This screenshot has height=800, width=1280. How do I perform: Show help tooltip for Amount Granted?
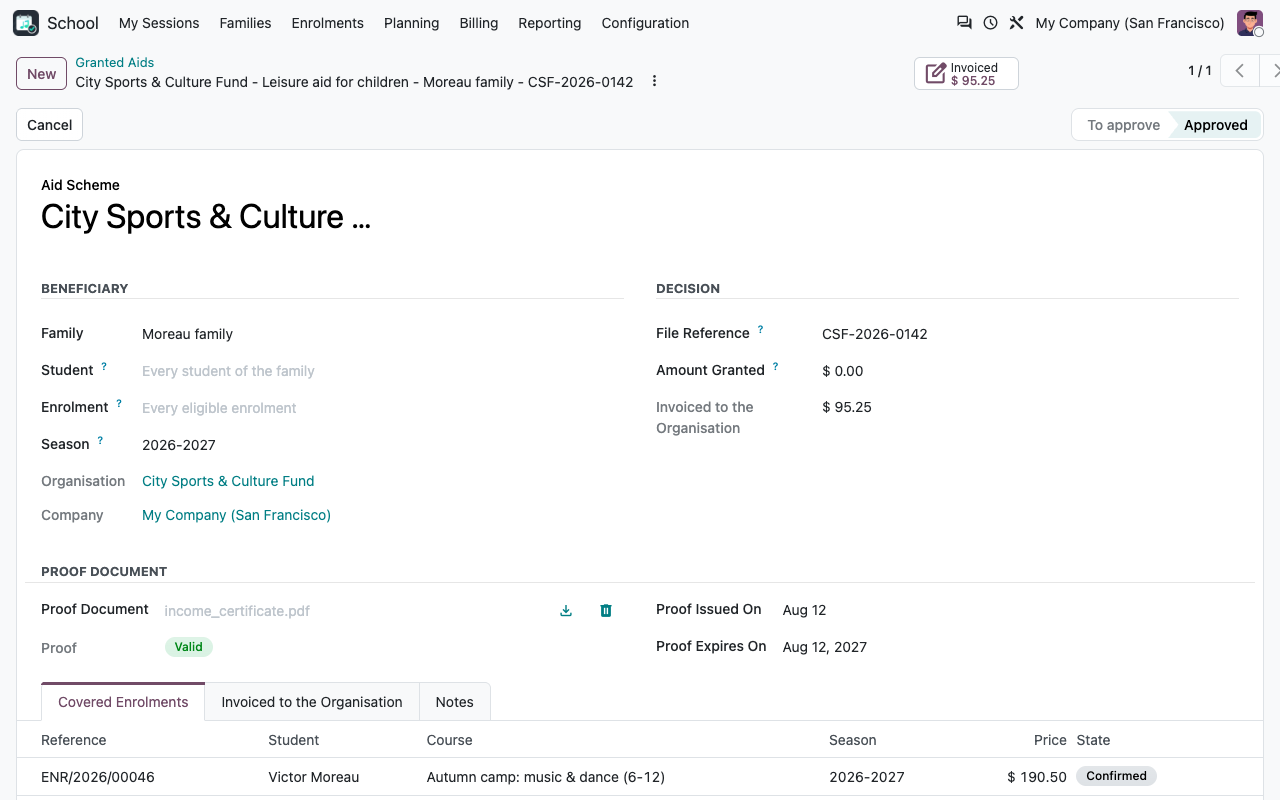pyautogui.click(x=775, y=367)
